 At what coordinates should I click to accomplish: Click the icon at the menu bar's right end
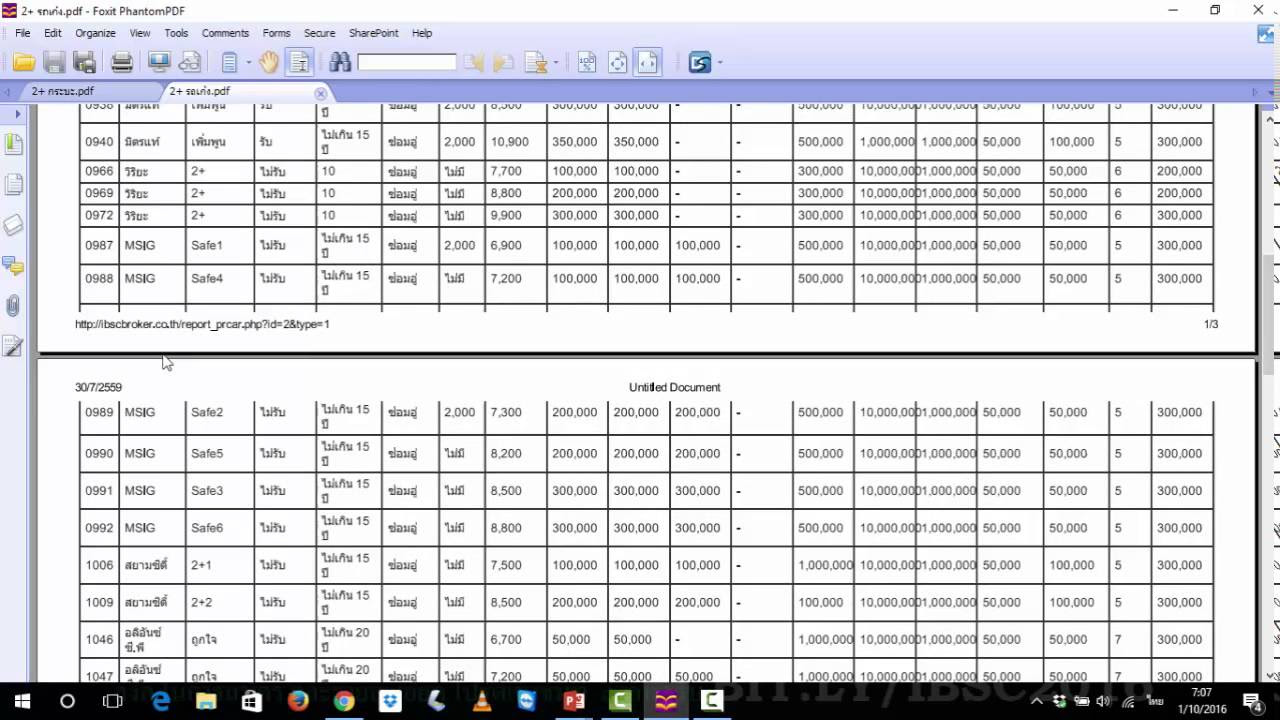(1266, 33)
